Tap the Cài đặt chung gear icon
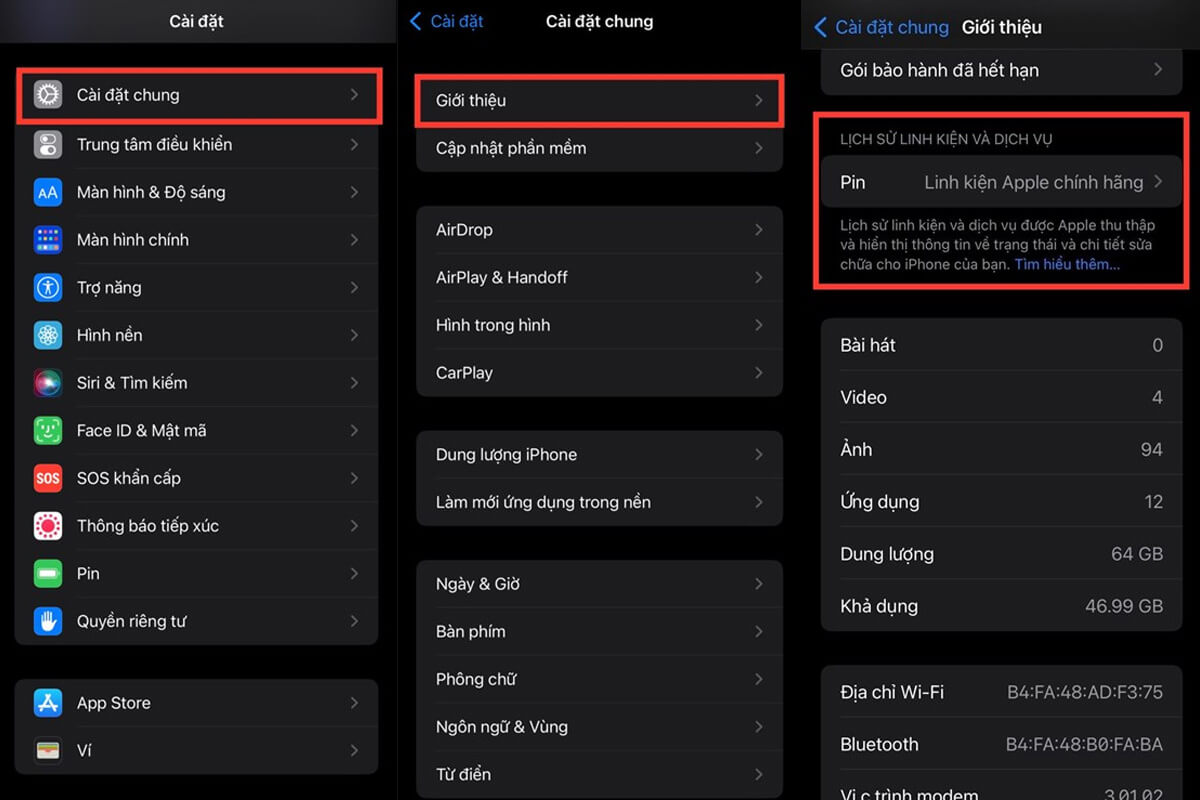Image resolution: width=1200 pixels, height=800 pixels. [x=48, y=95]
